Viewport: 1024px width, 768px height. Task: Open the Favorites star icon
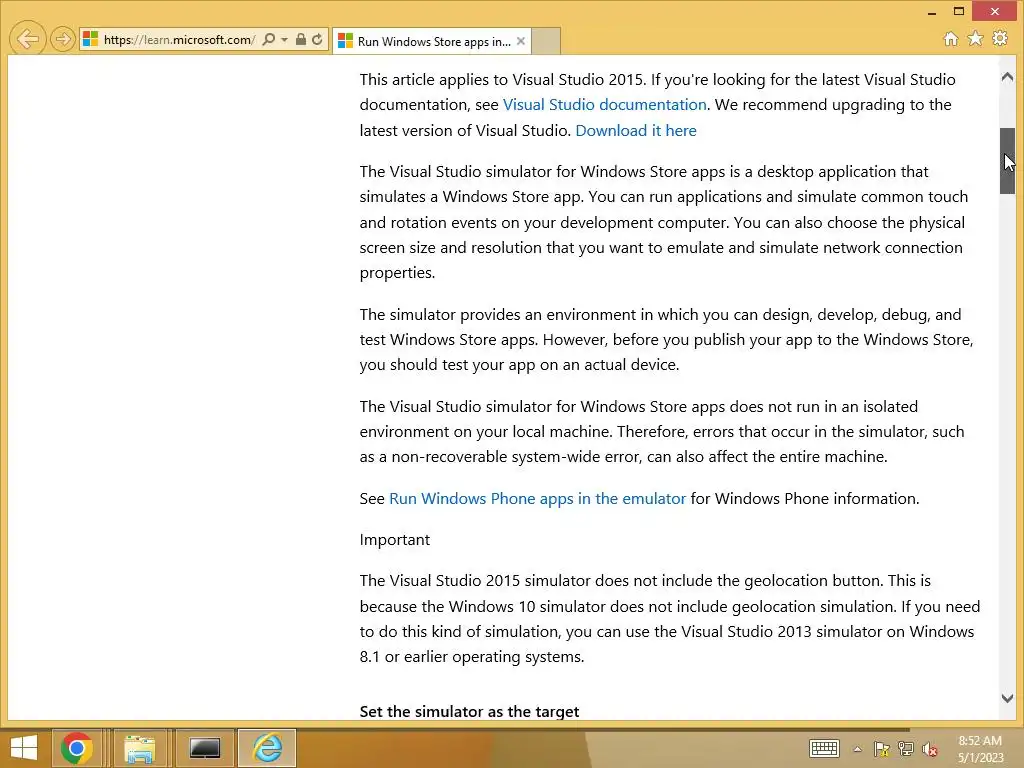(975, 39)
